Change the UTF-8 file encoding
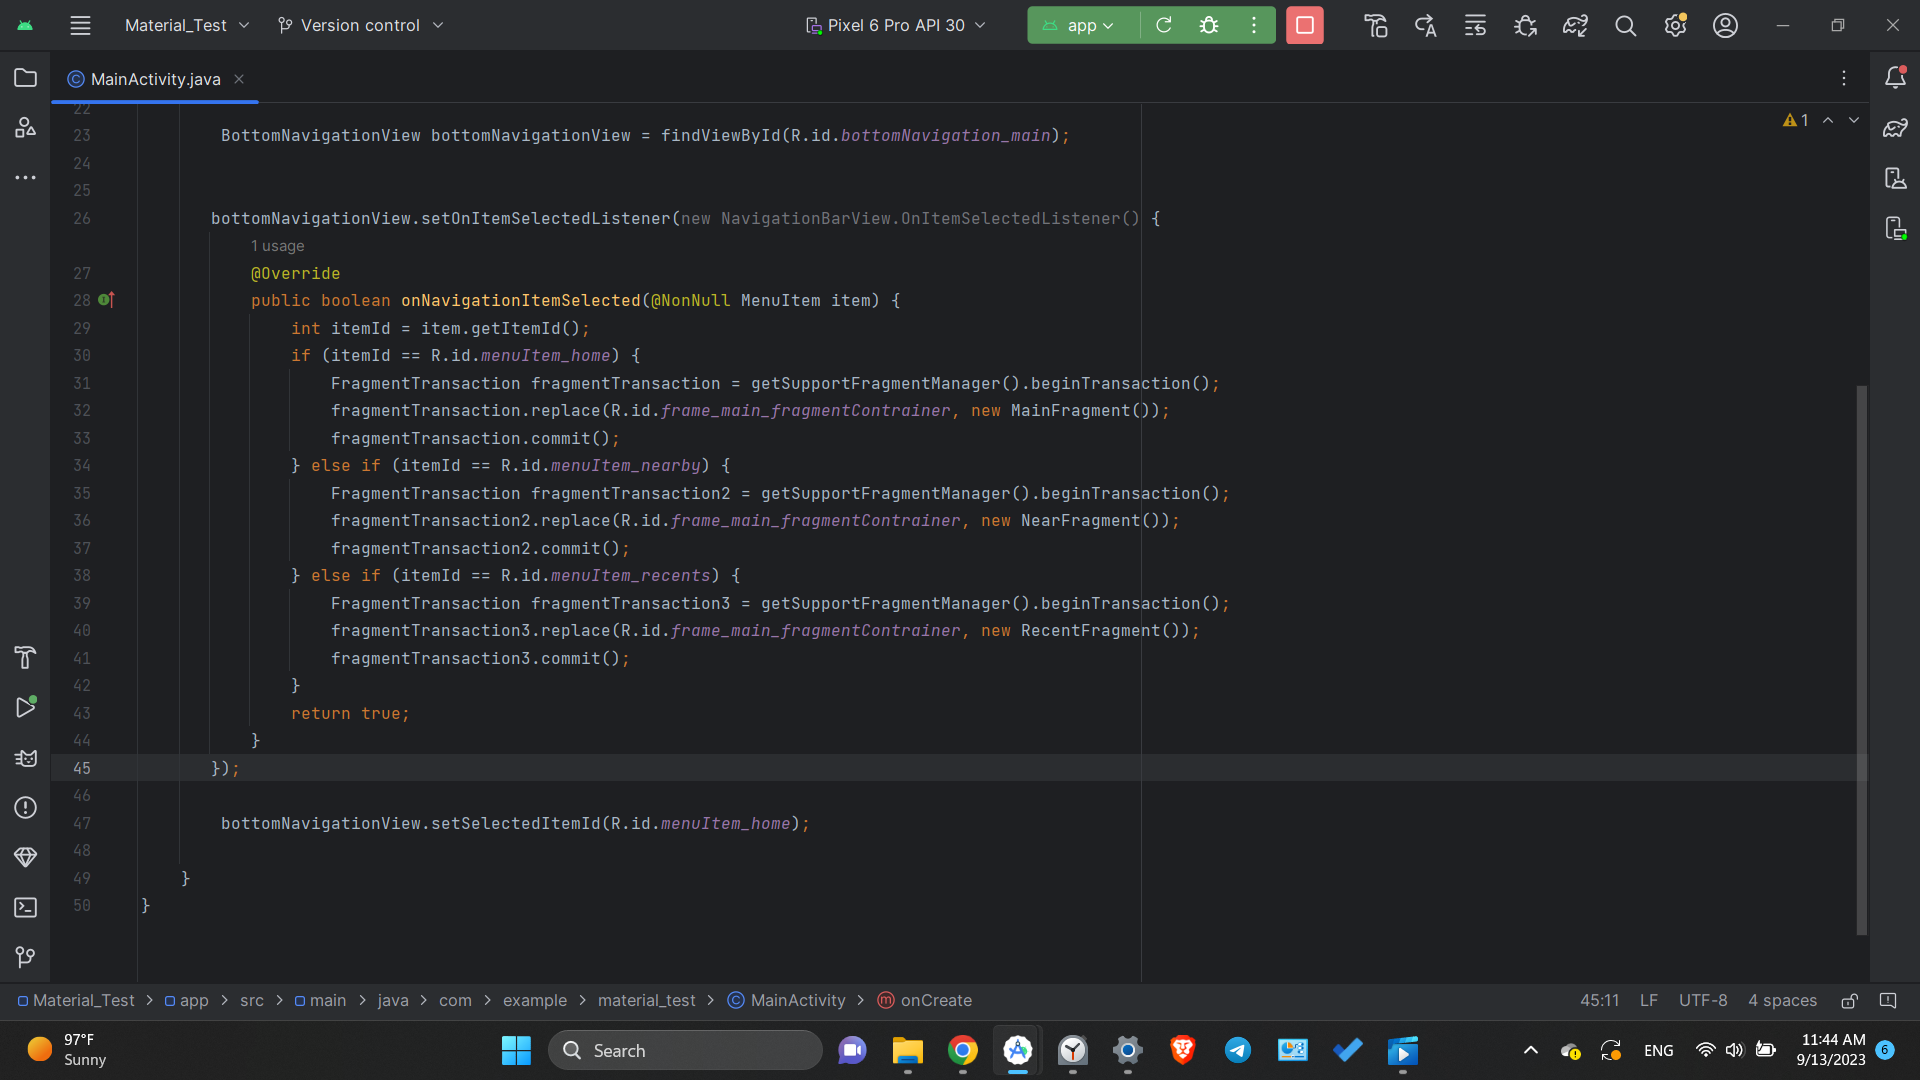The width and height of the screenshot is (1920, 1080). click(x=1703, y=1000)
